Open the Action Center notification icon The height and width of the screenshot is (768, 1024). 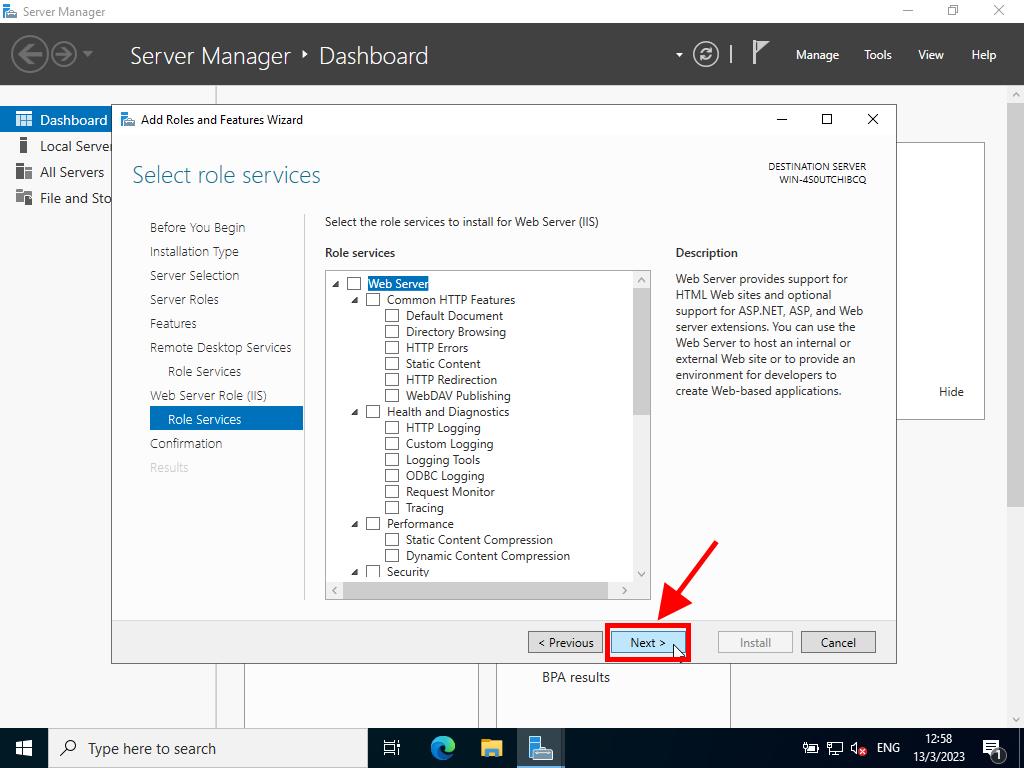993,748
